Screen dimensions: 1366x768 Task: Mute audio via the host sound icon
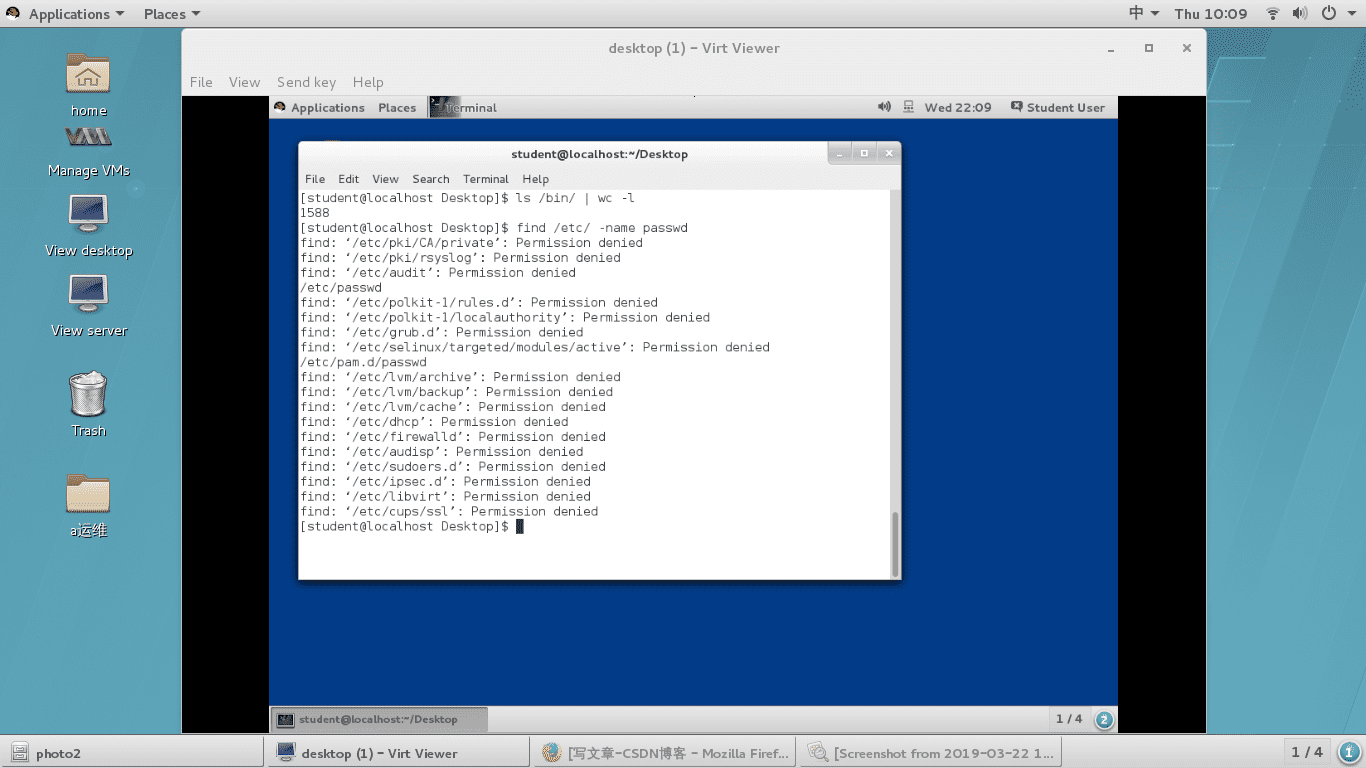[1302, 13]
